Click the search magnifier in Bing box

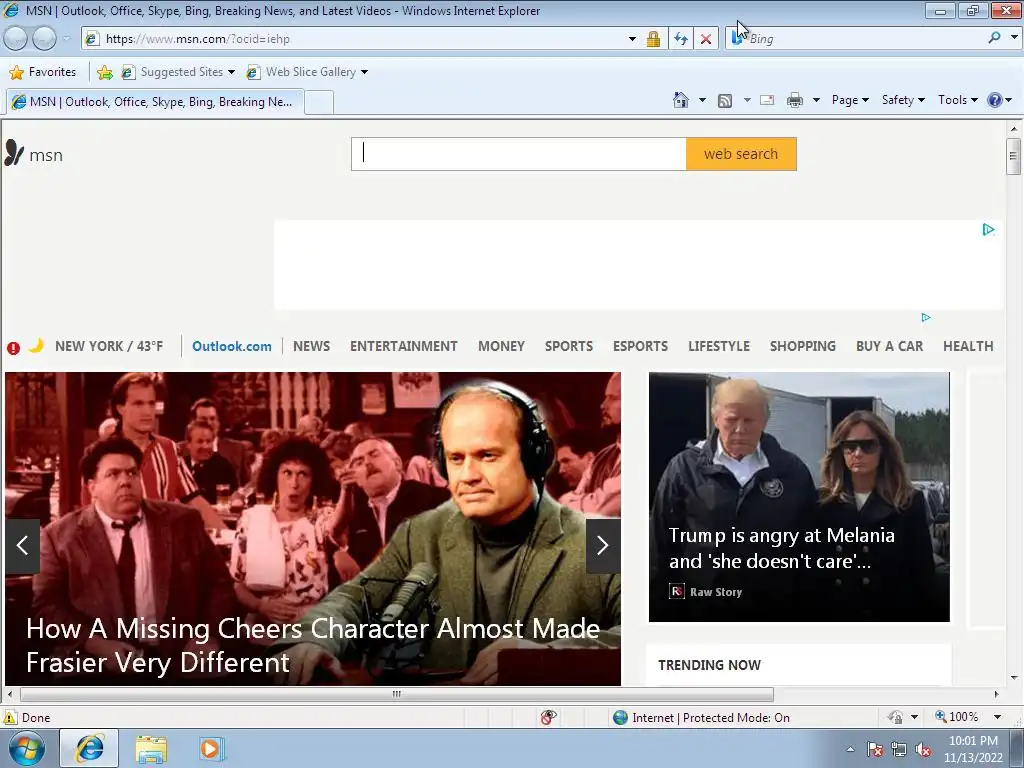[994, 38]
